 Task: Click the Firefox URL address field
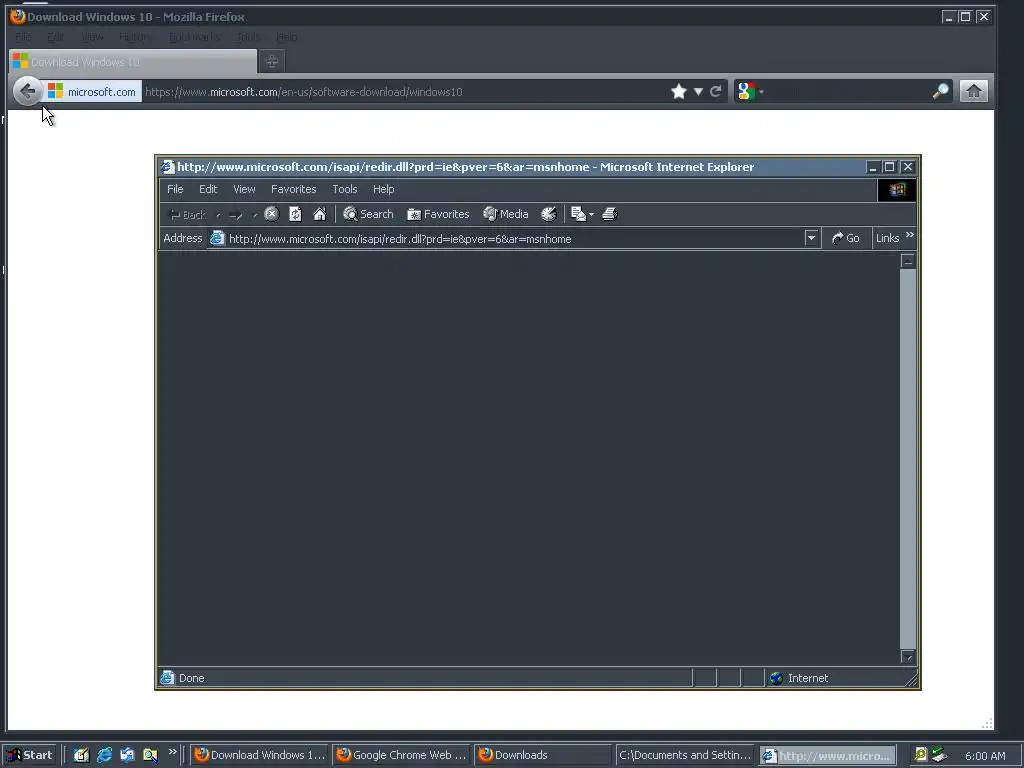[x=404, y=91]
